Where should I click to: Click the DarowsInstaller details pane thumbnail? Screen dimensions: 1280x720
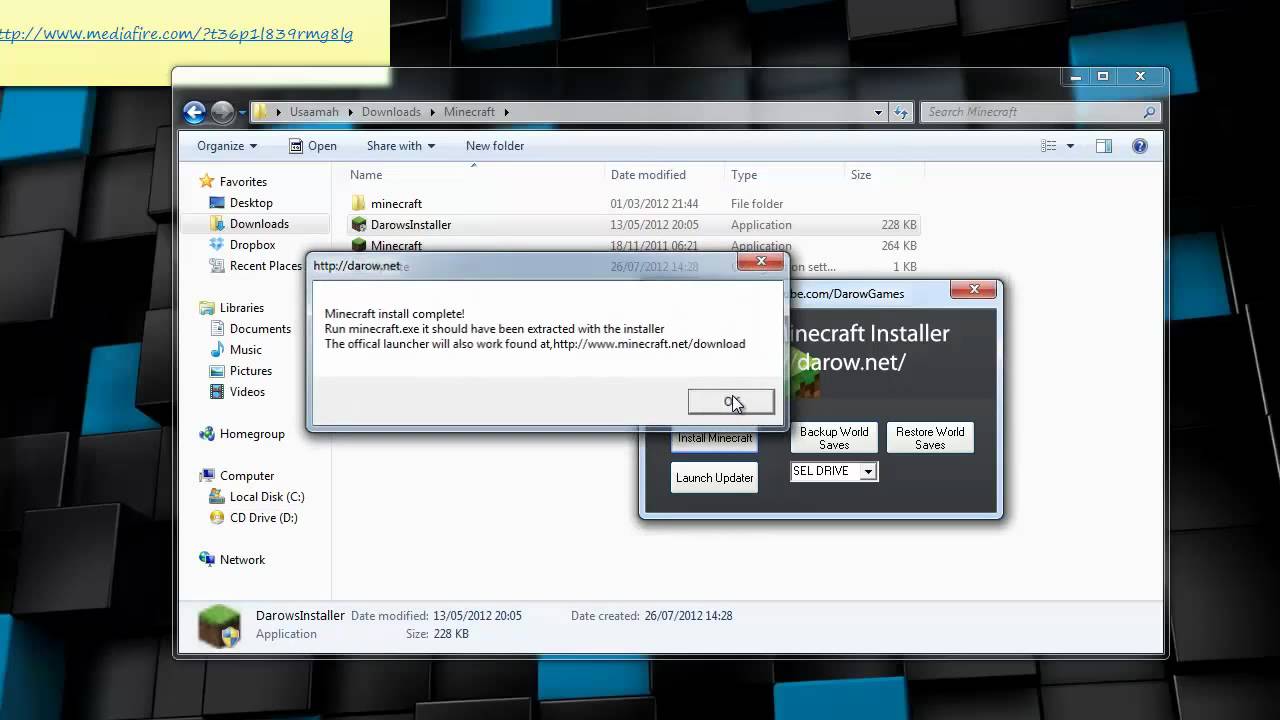pyautogui.click(x=219, y=626)
